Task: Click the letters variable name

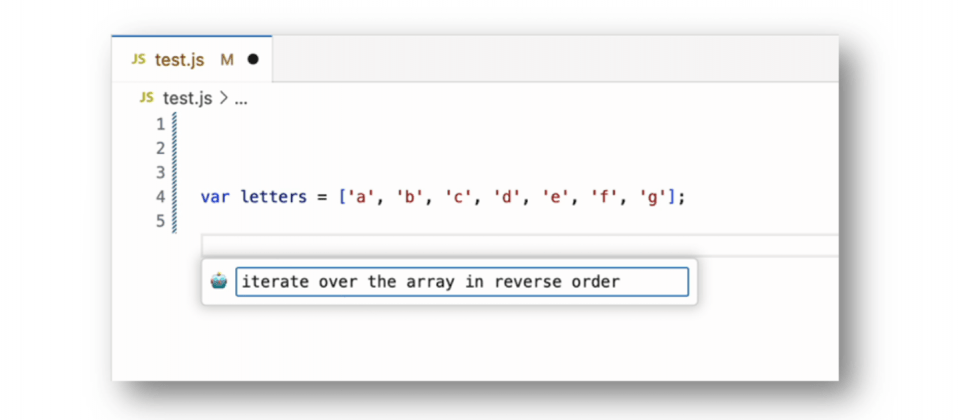Action: (273, 197)
